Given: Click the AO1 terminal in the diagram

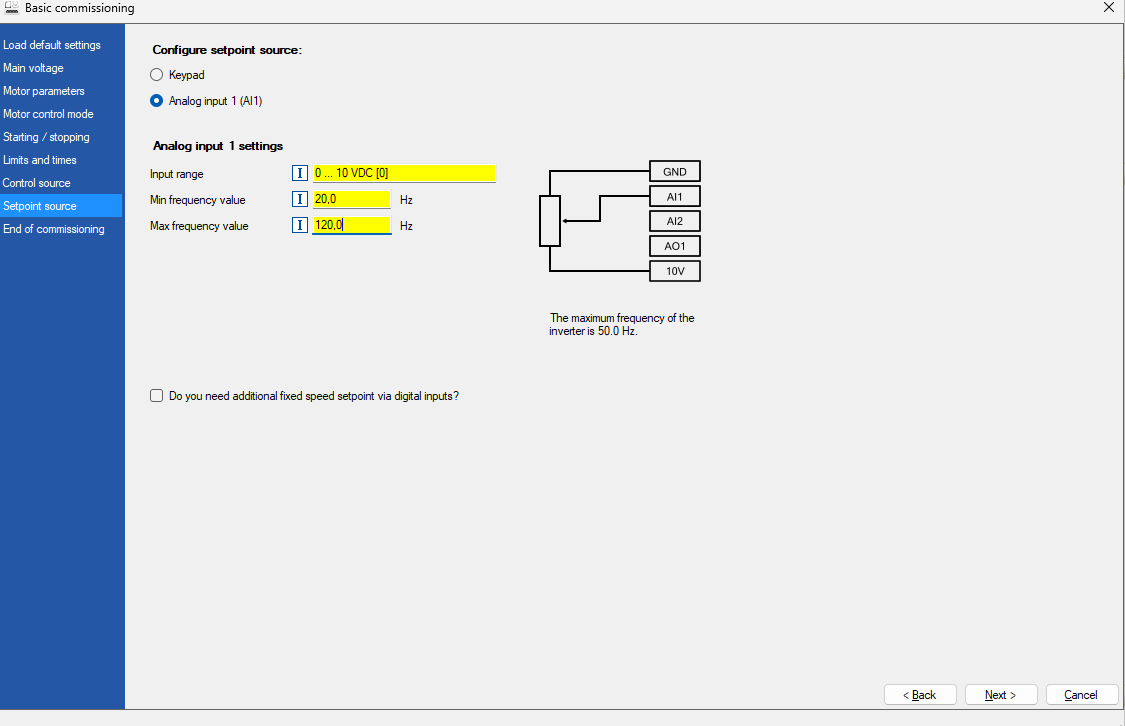Looking at the screenshot, I should (674, 246).
